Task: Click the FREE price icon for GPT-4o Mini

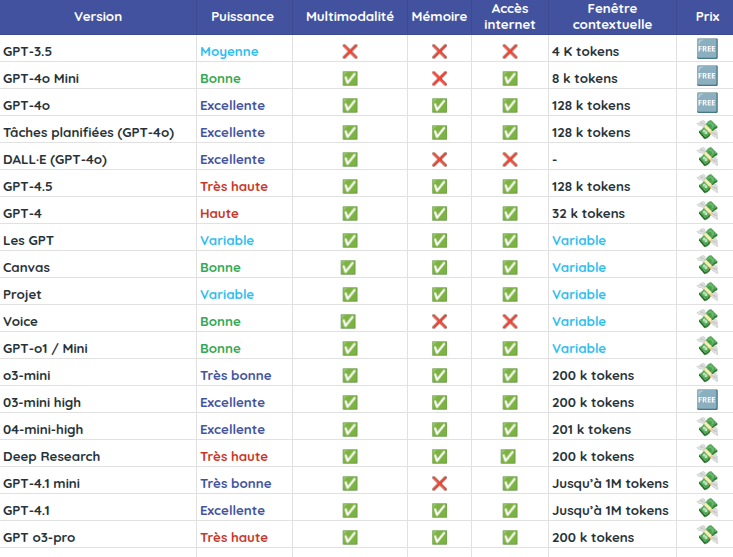Action: click(707, 76)
